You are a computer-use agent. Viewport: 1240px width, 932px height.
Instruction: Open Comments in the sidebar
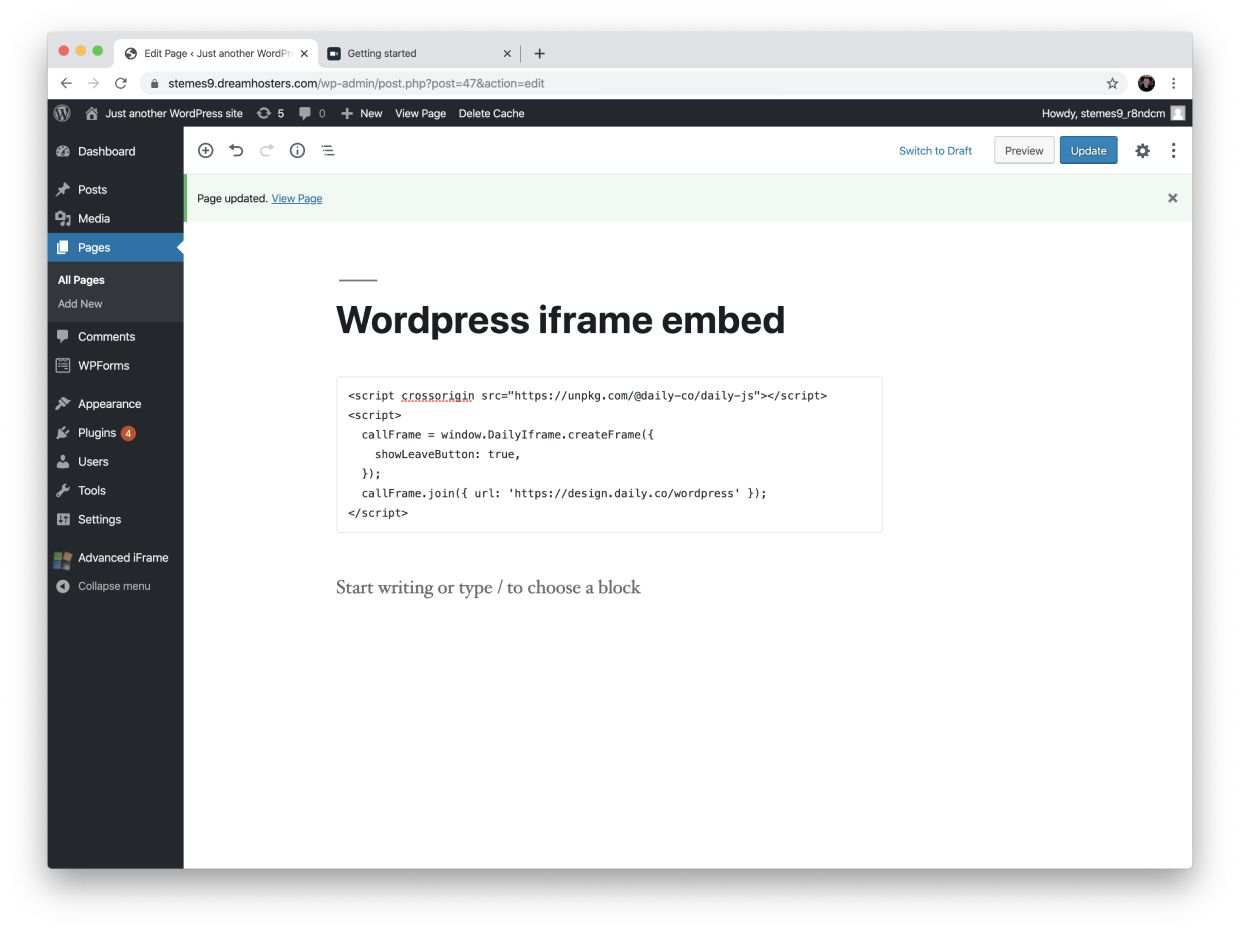click(116, 336)
